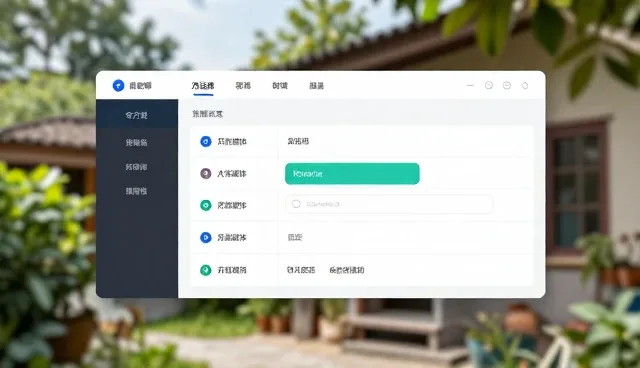
Task: Open the second sidebar item
Action: point(137,142)
